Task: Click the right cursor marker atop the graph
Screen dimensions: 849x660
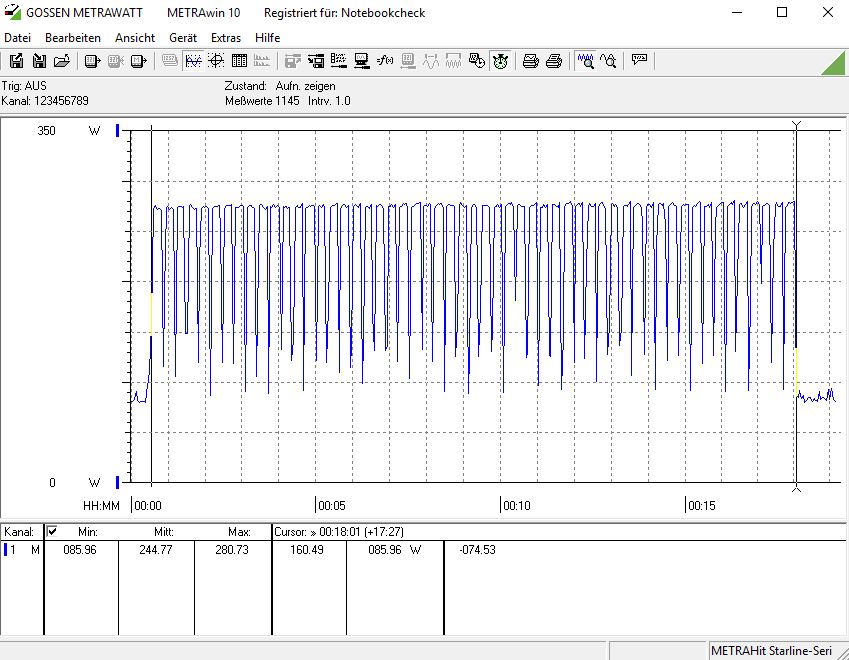Action: pos(796,125)
